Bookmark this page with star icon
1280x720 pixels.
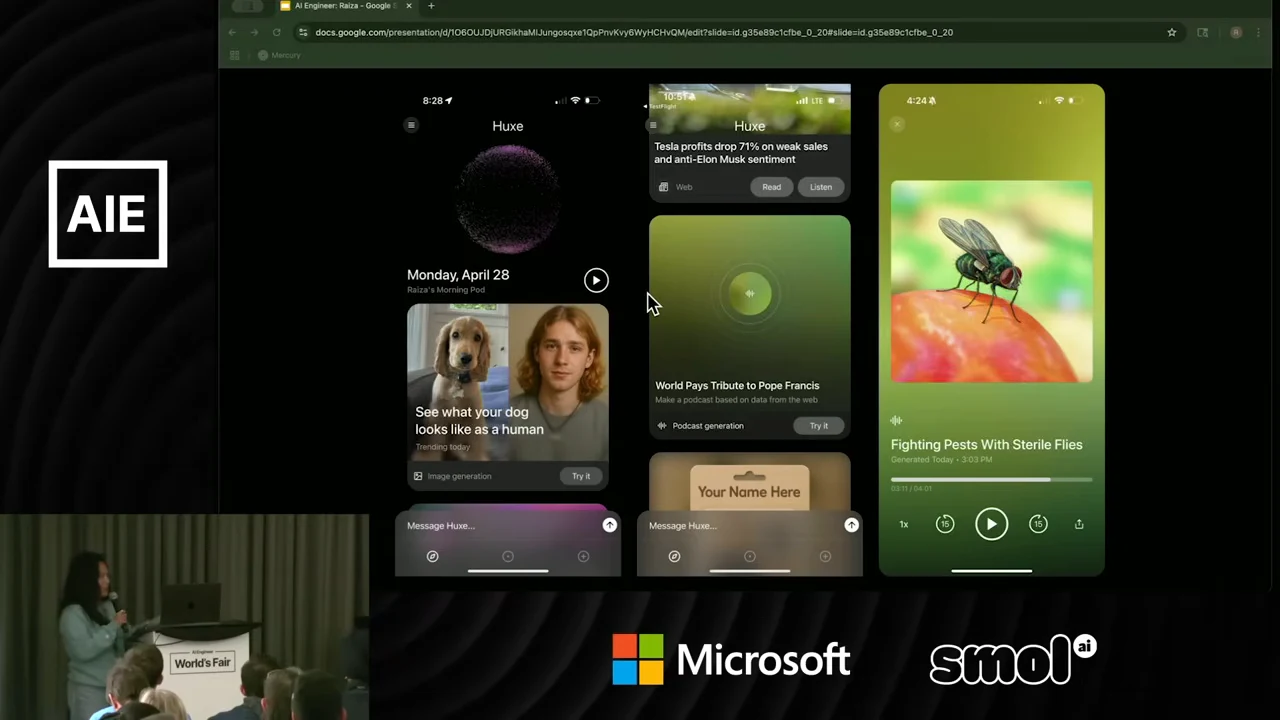pyautogui.click(x=1171, y=32)
